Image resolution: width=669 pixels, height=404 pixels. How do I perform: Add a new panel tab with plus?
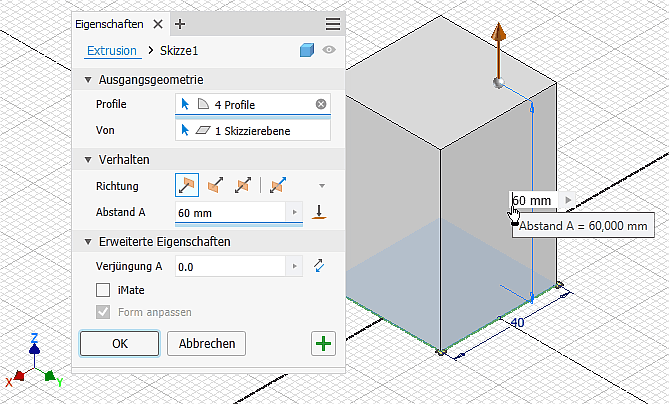click(x=180, y=23)
